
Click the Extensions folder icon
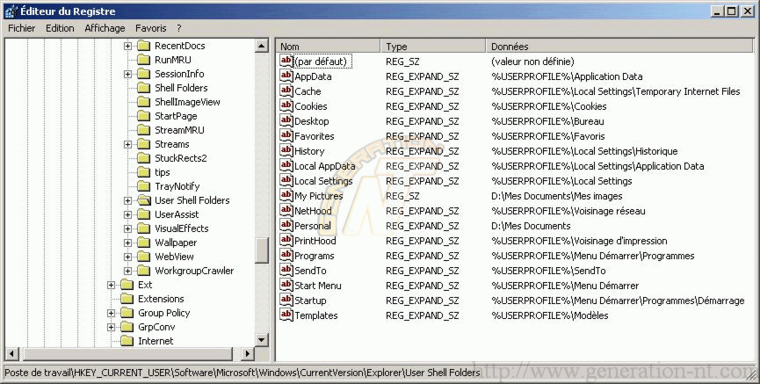[127, 299]
